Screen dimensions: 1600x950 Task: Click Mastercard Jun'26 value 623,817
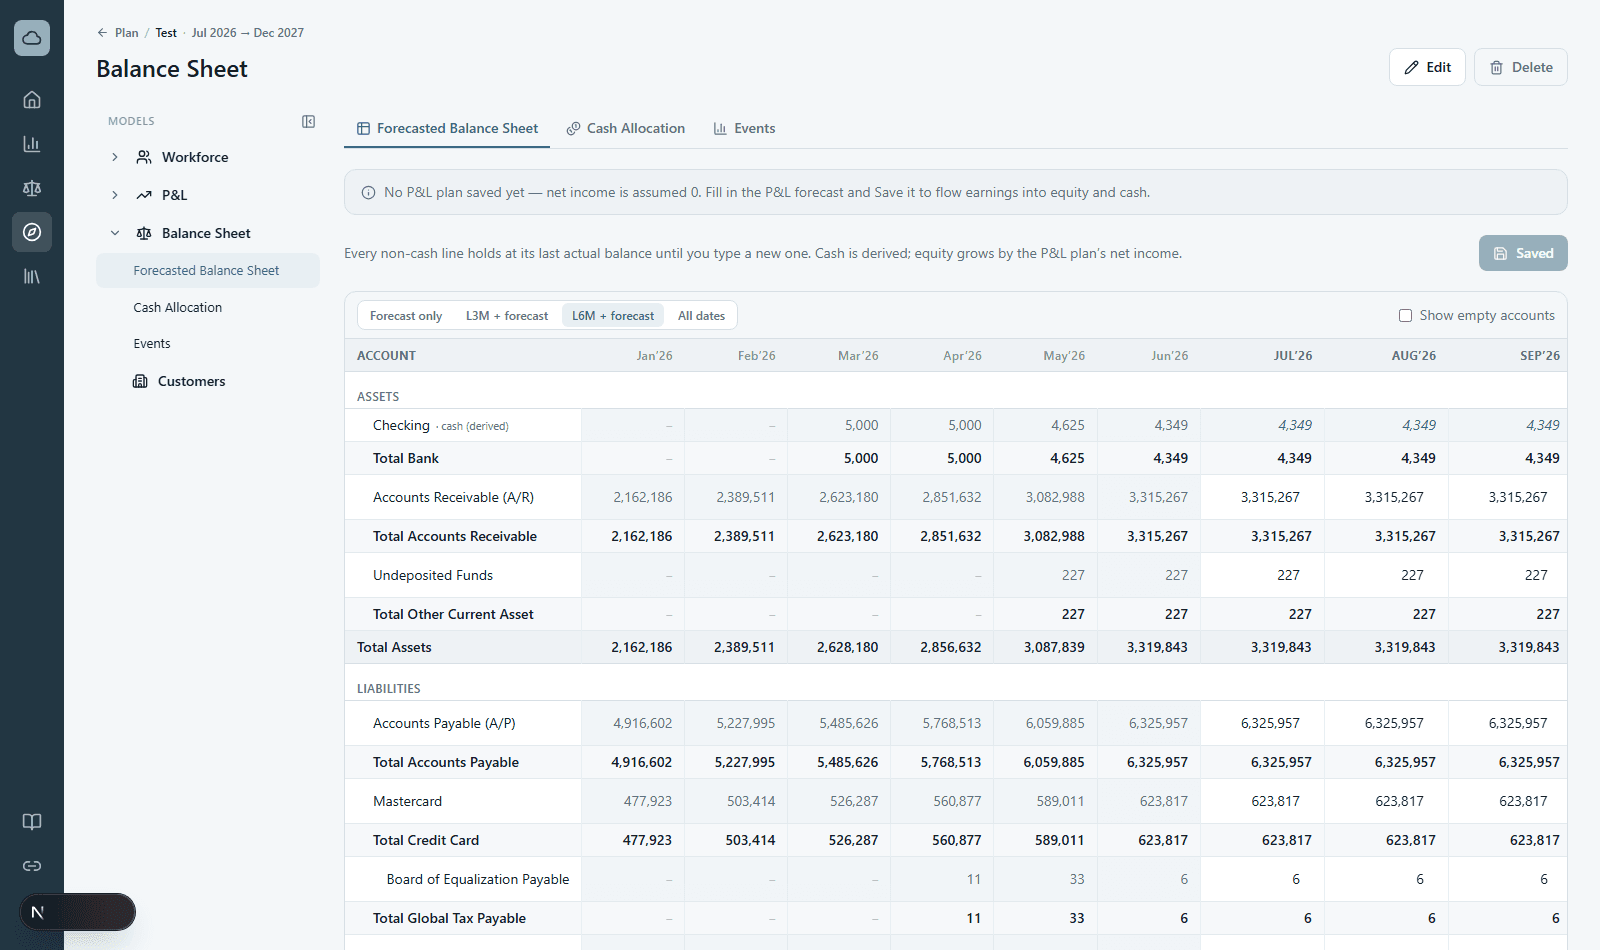click(1164, 801)
